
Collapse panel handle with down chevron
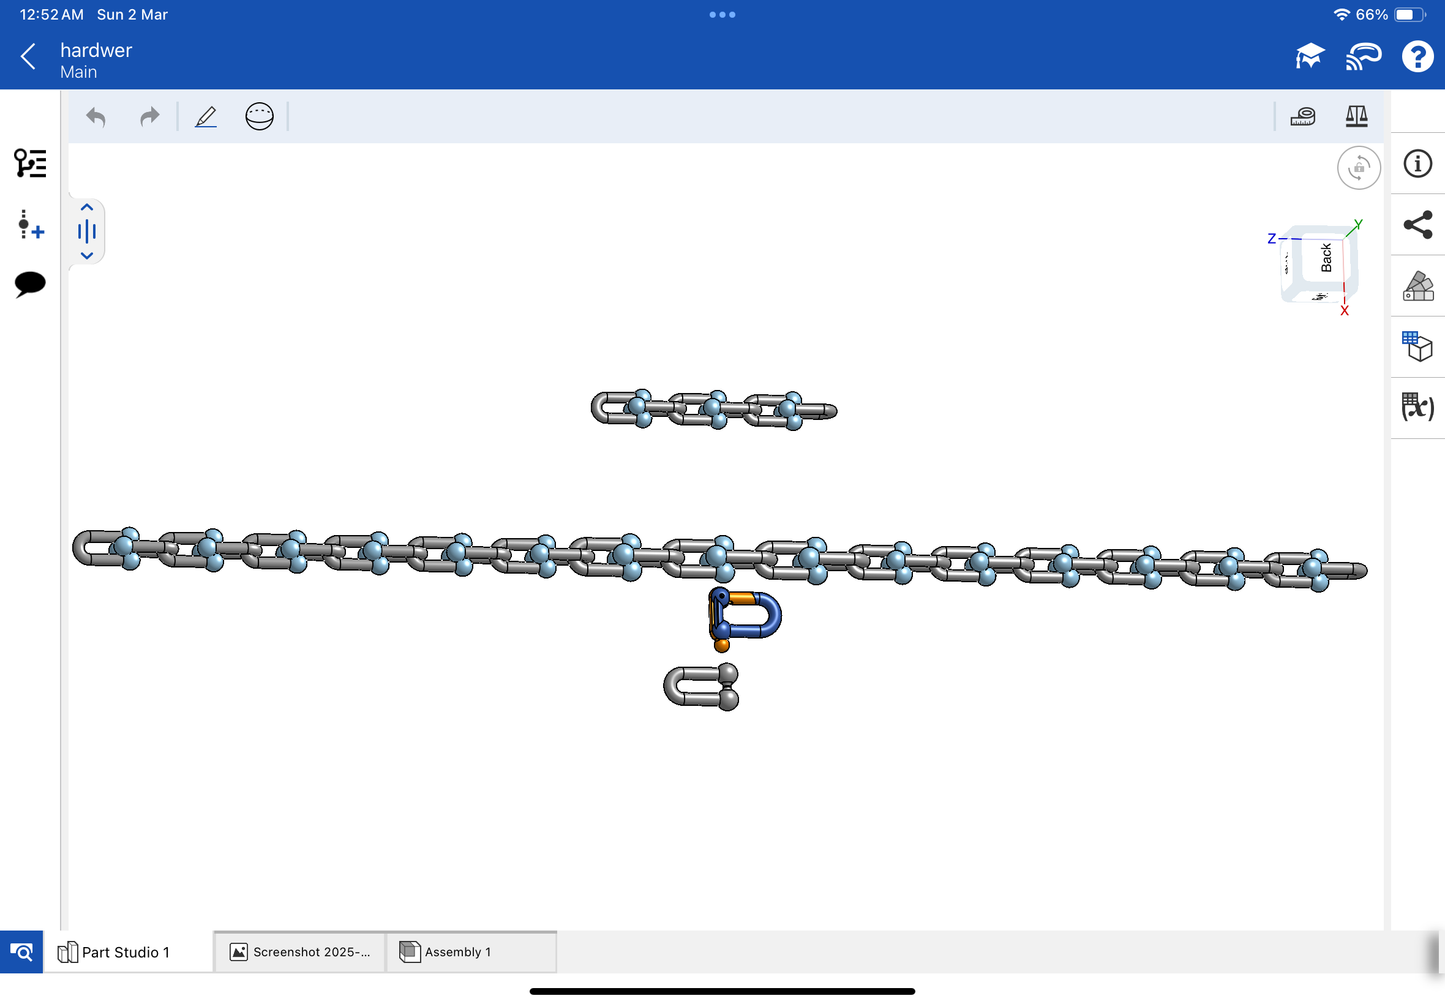pyautogui.click(x=87, y=256)
